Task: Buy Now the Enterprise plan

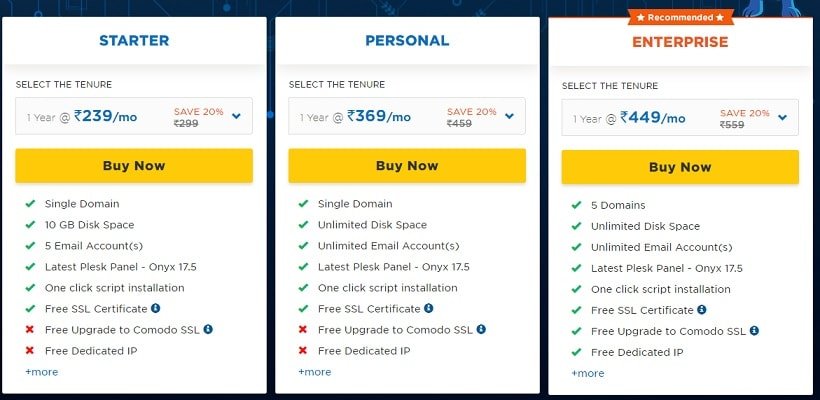Action: (x=680, y=167)
